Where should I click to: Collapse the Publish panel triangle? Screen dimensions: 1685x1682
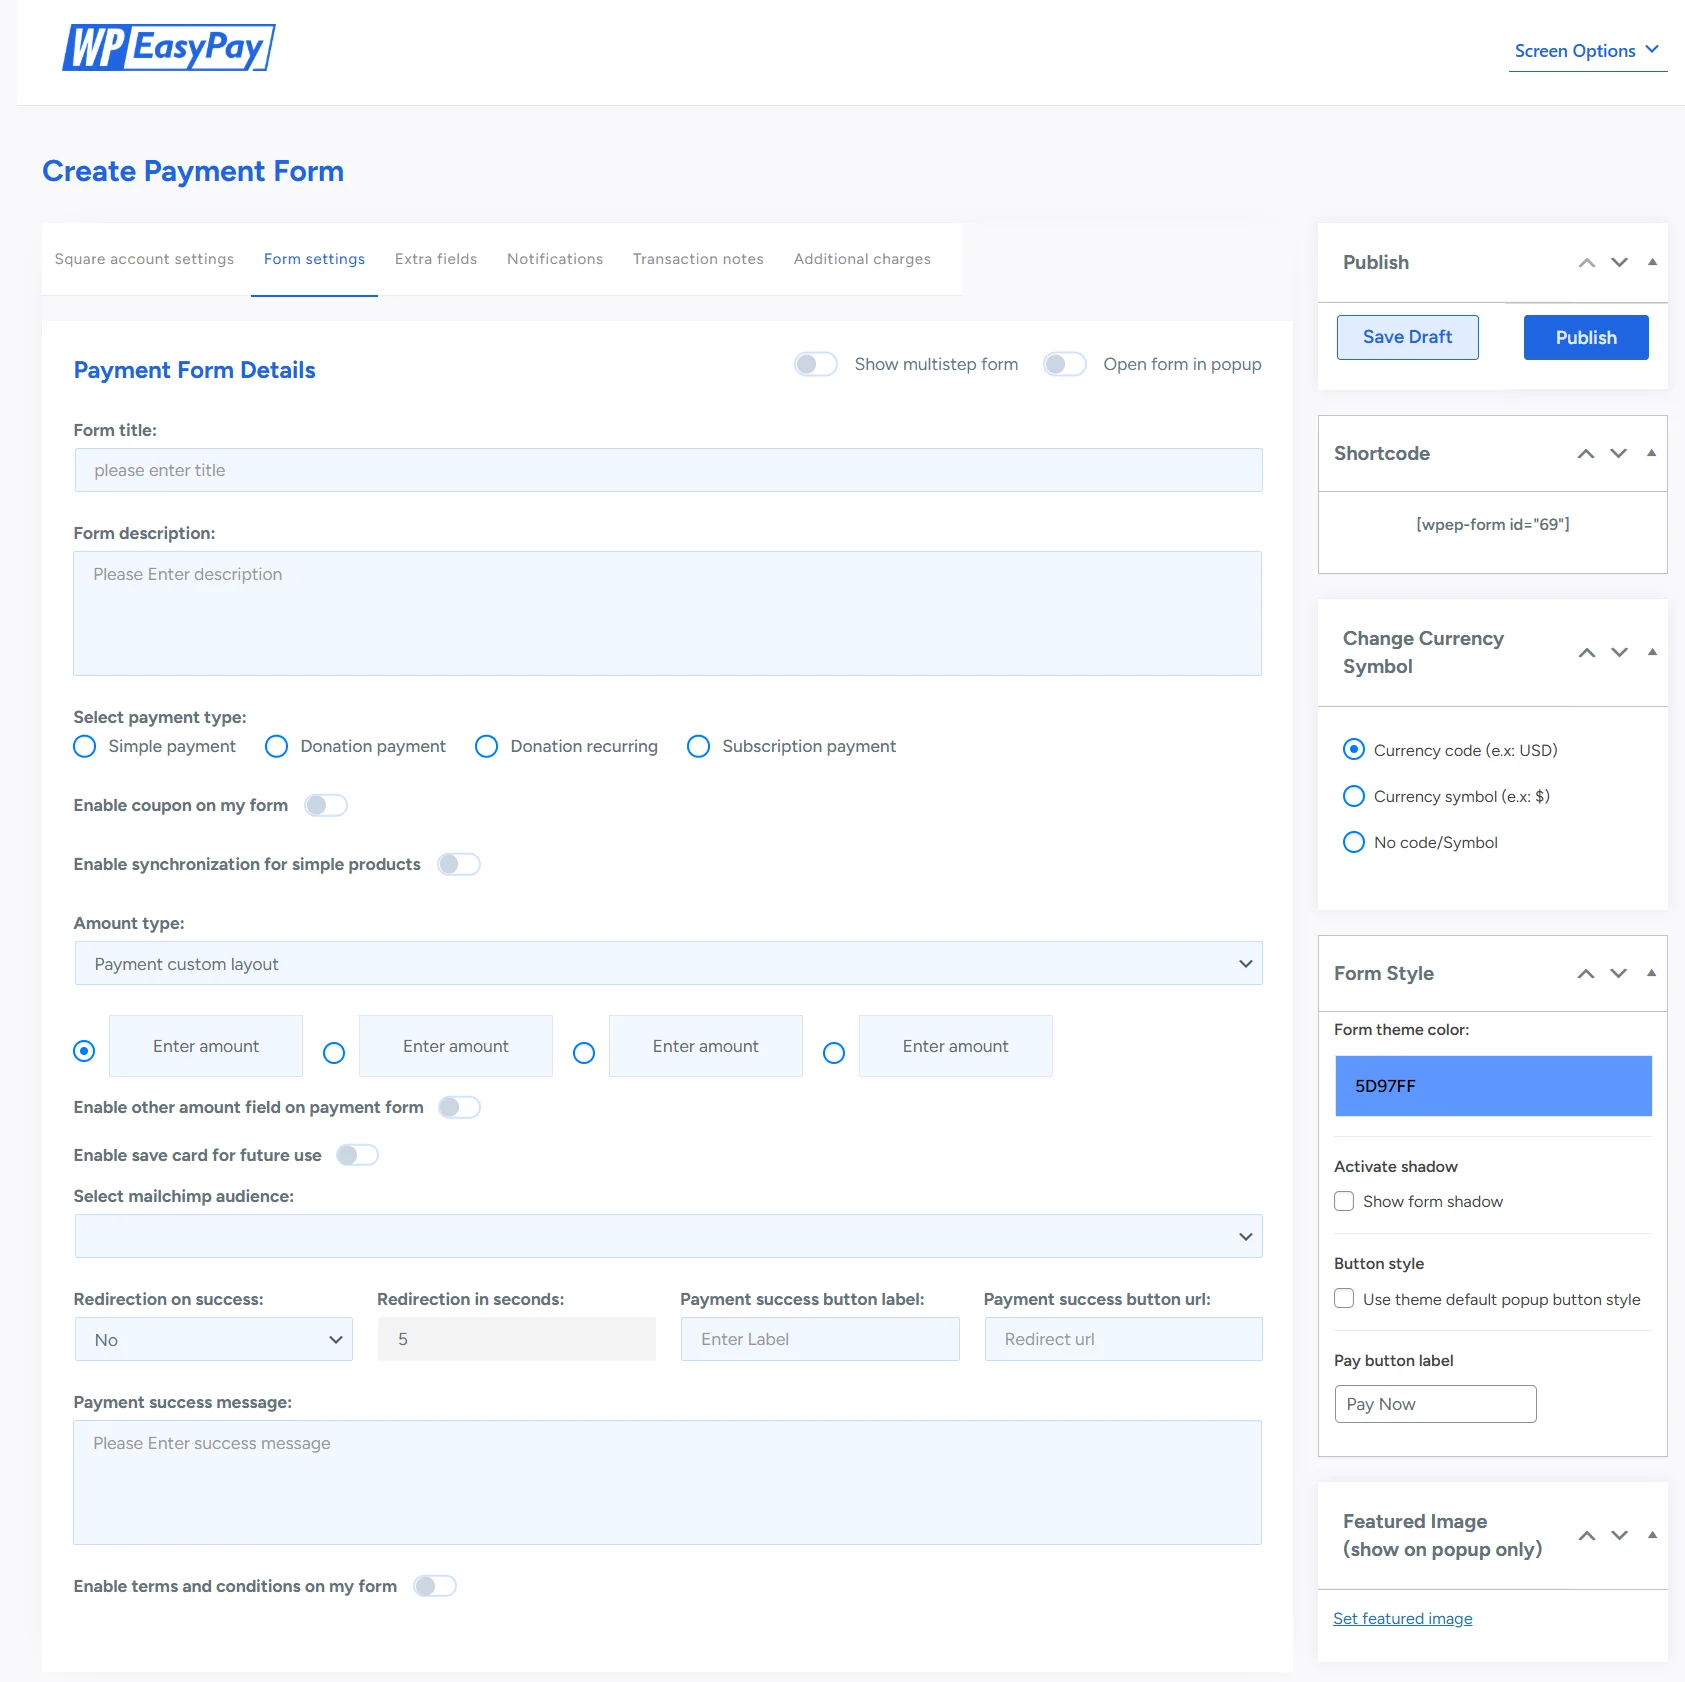pyautogui.click(x=1652, y=262)
